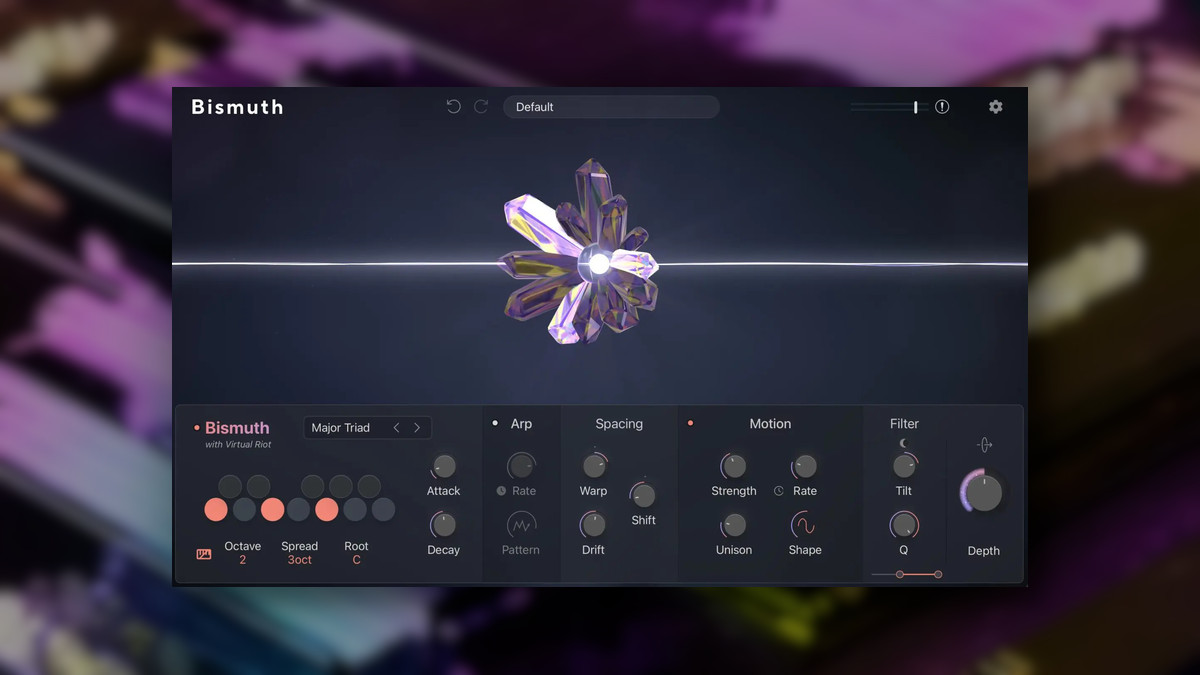Click the keyboard input icon beside Octave
Image resolution: width=1200 pixels, height=675 pixels.
click(204, 554)
